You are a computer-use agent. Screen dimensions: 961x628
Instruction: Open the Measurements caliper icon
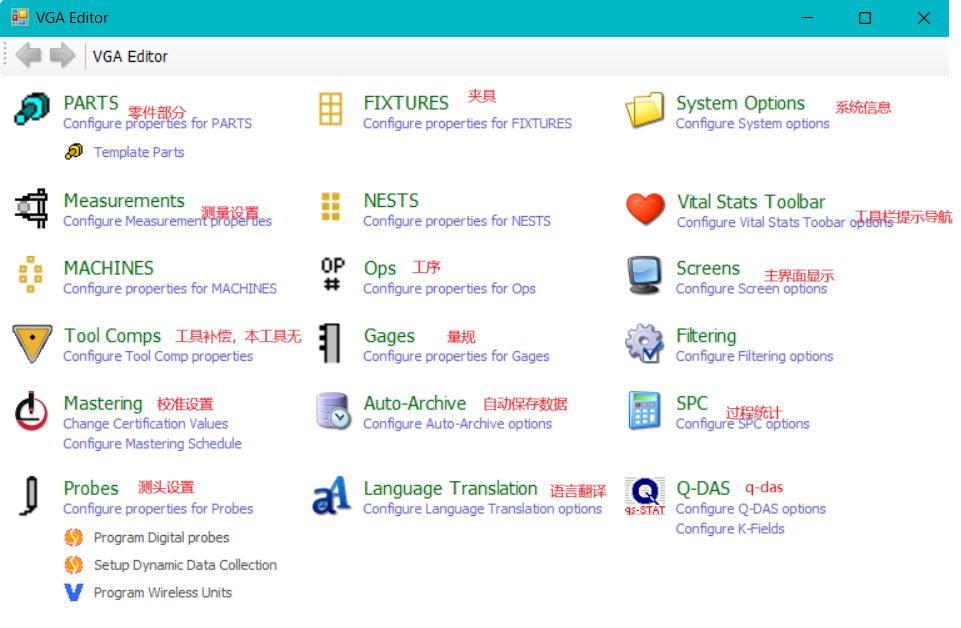[x=32, y=208]
